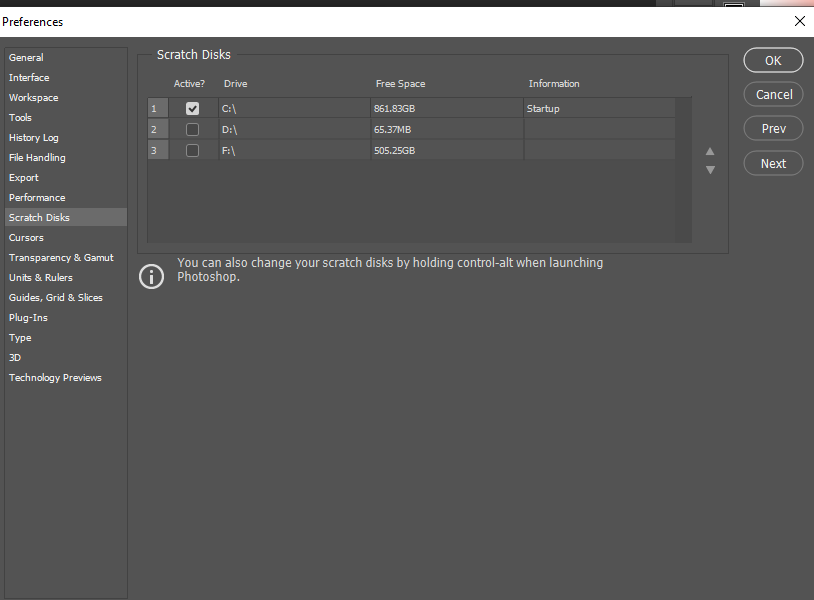Open 3D preferences section
Screen dimensions: 814x600
pos(65,357)
